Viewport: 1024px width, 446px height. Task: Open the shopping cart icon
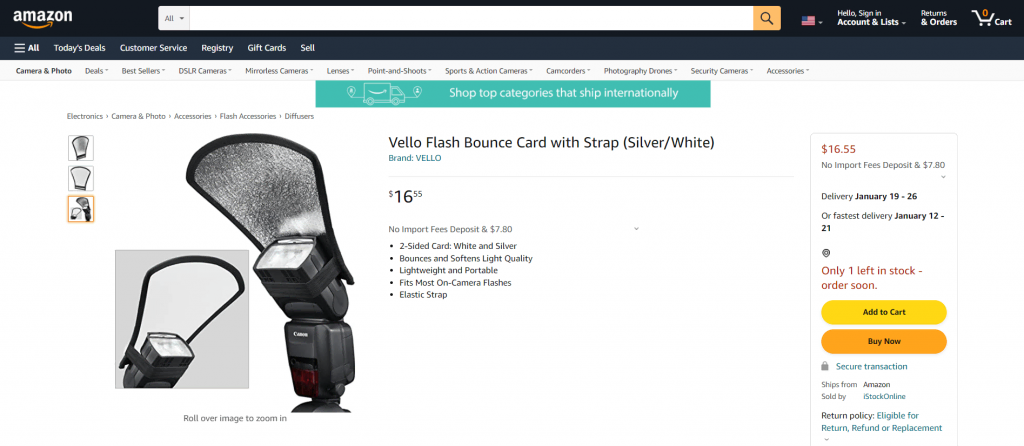point(991,18)
